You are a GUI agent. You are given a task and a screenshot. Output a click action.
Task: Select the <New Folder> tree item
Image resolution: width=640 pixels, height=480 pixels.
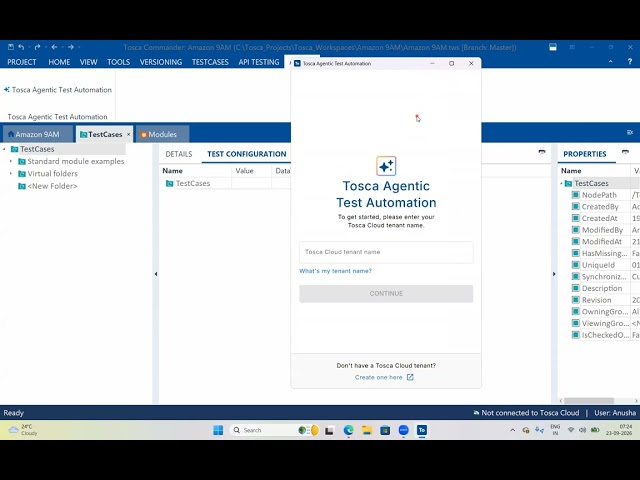tap(52, 186)
